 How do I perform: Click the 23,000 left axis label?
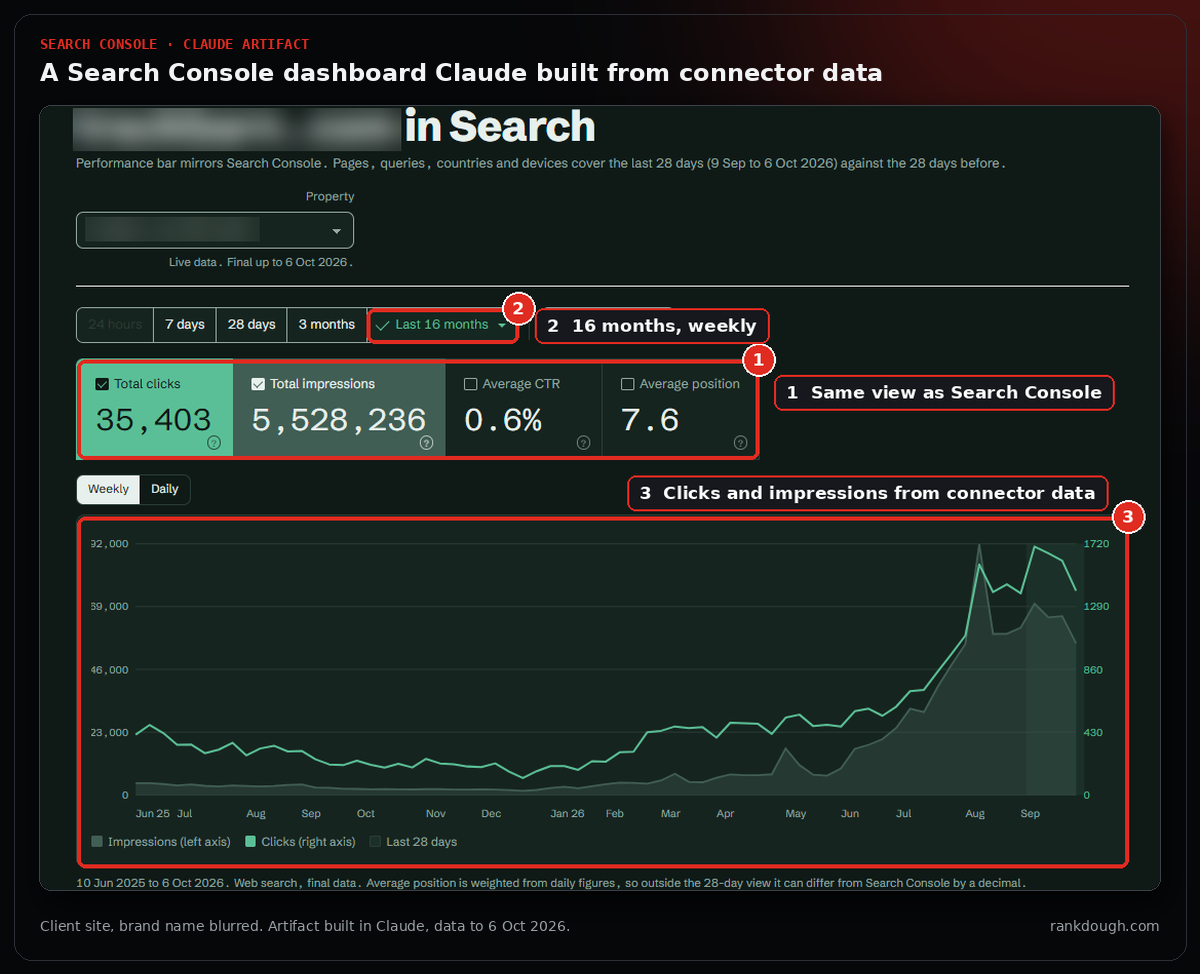pos(110,733)
